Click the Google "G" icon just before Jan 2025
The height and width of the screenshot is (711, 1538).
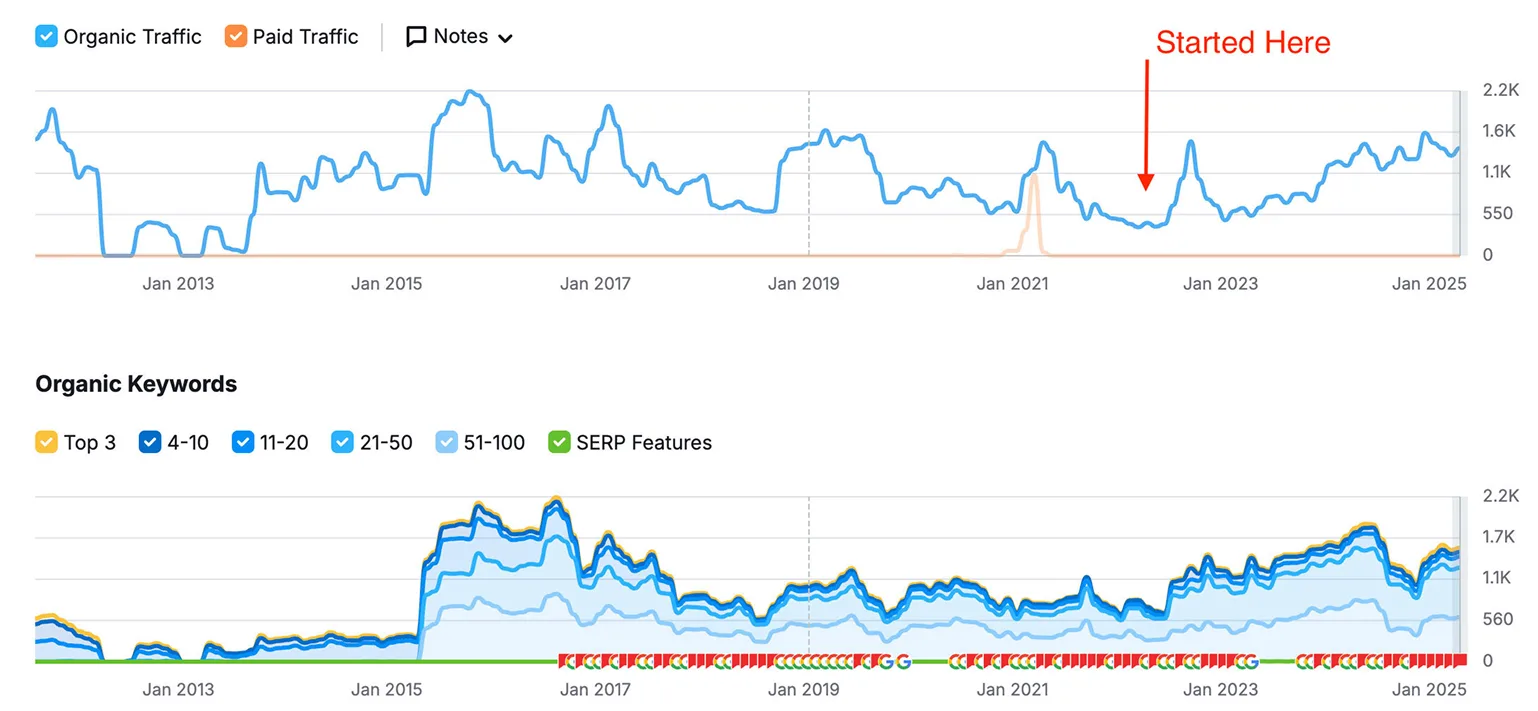click(1251, 661)
